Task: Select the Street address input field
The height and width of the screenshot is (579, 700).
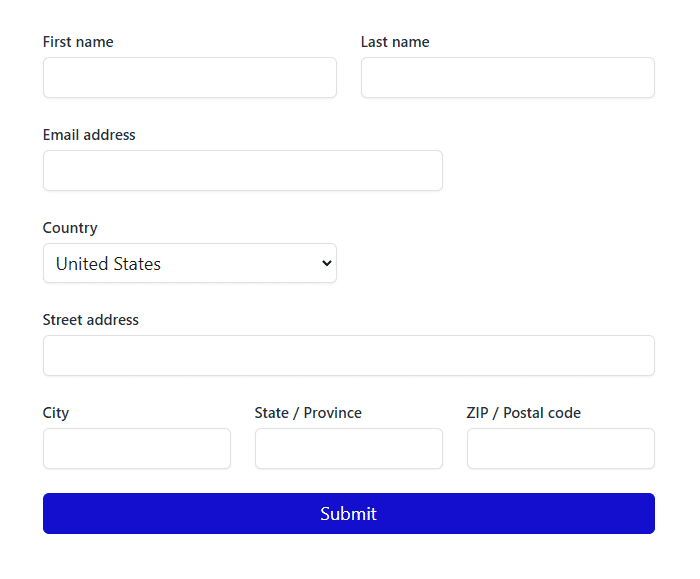Action: (348, 356)
